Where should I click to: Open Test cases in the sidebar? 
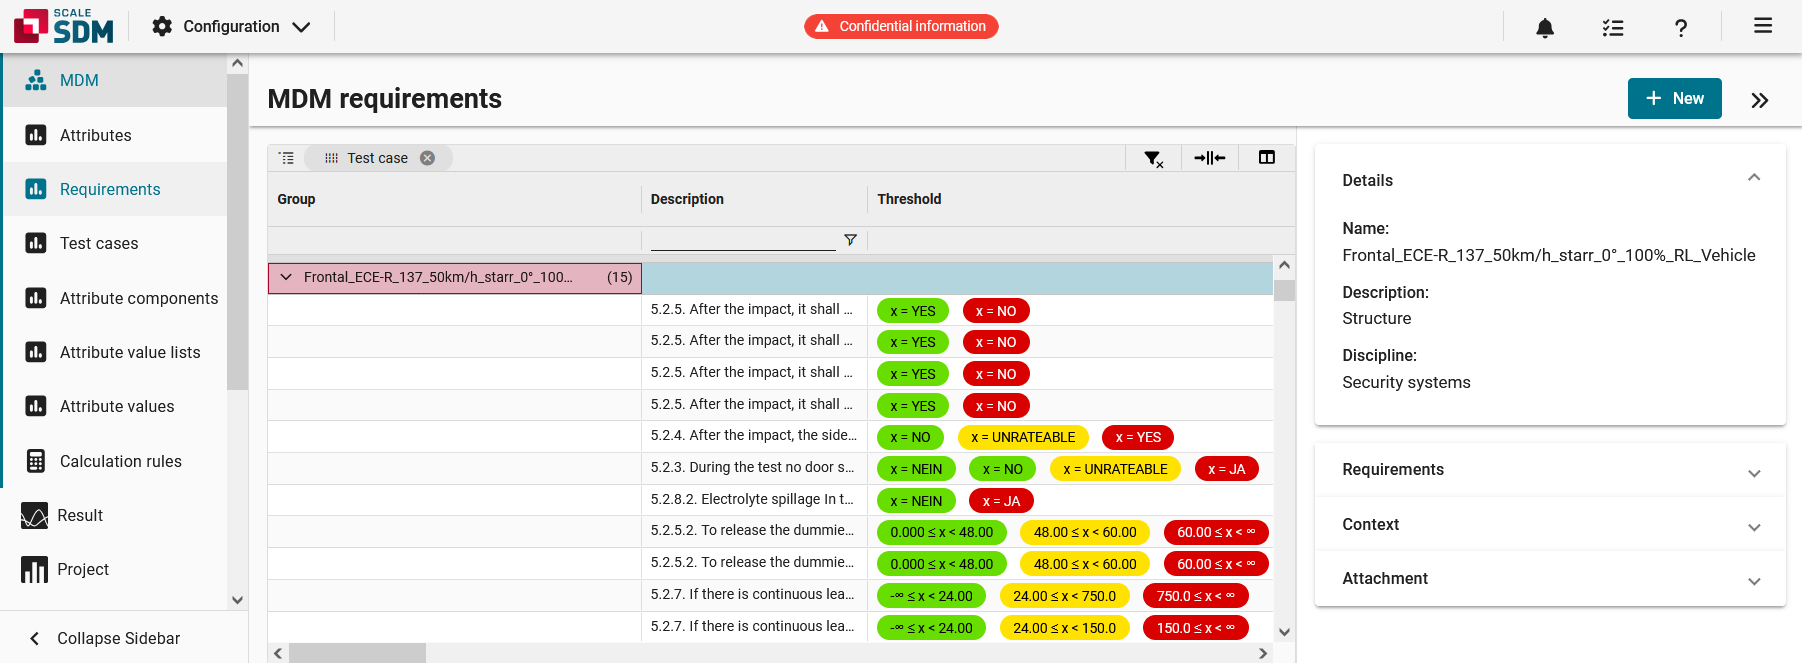click(114, 243)
